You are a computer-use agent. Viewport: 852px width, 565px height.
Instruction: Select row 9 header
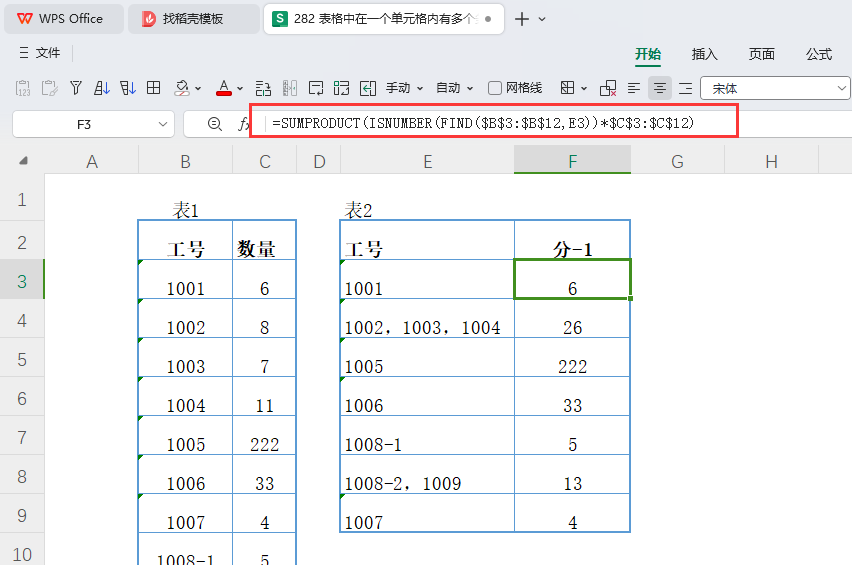click(x=22, y=515)
